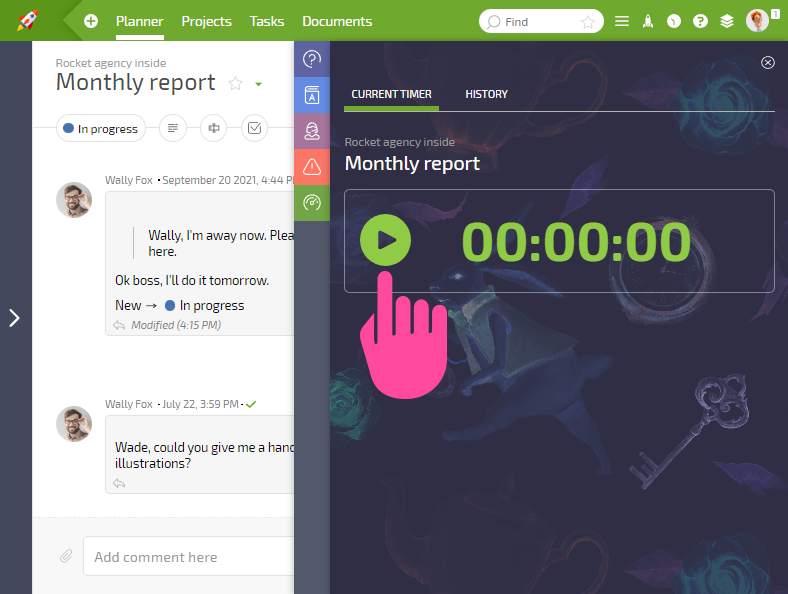Click Rocket agency inside in timer panel
The width and height of the screenshot is (788, 594).
coord(400,142)
